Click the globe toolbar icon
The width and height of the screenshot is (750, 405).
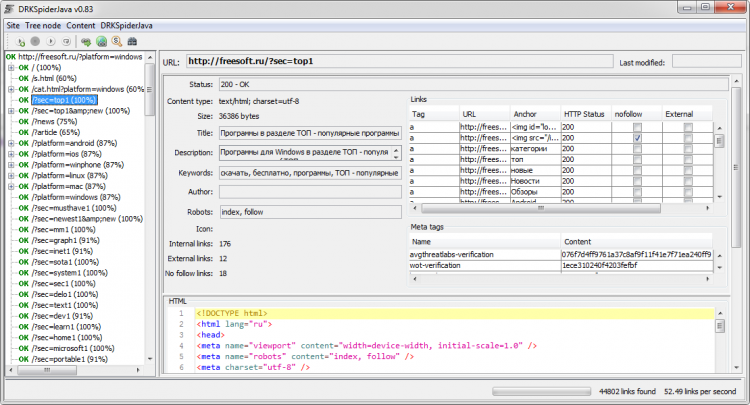(x=101, y=42)
